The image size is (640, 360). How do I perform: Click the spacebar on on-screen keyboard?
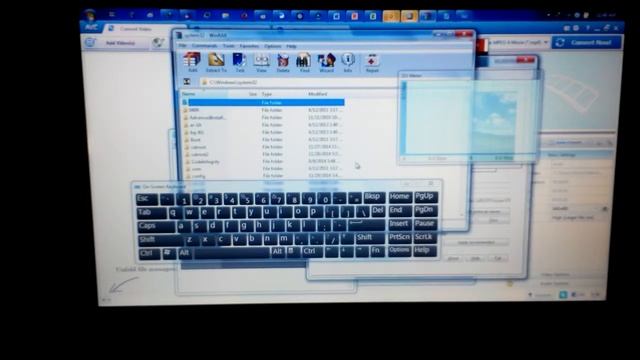(231, 253)
